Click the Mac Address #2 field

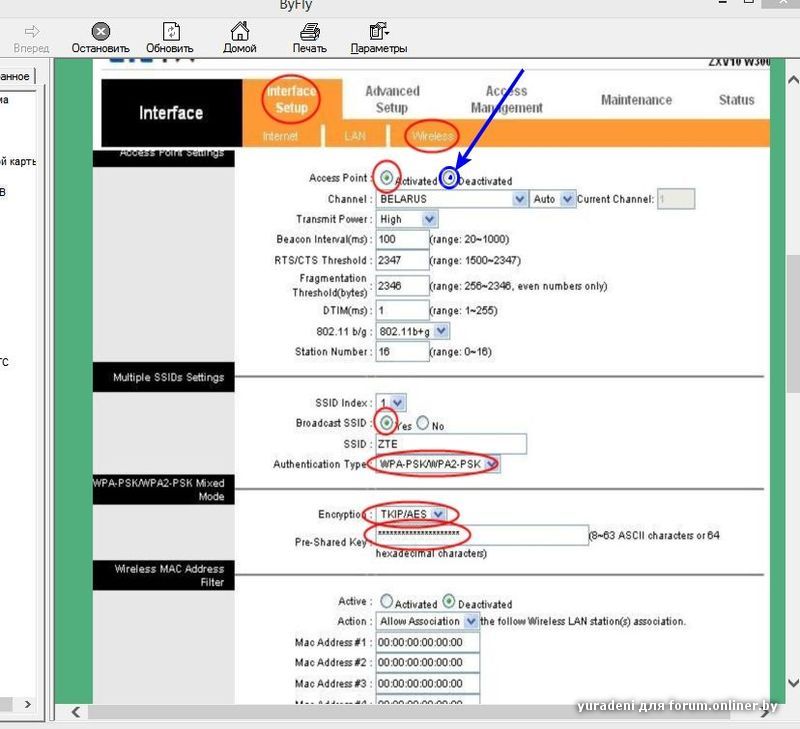point(428,663)
